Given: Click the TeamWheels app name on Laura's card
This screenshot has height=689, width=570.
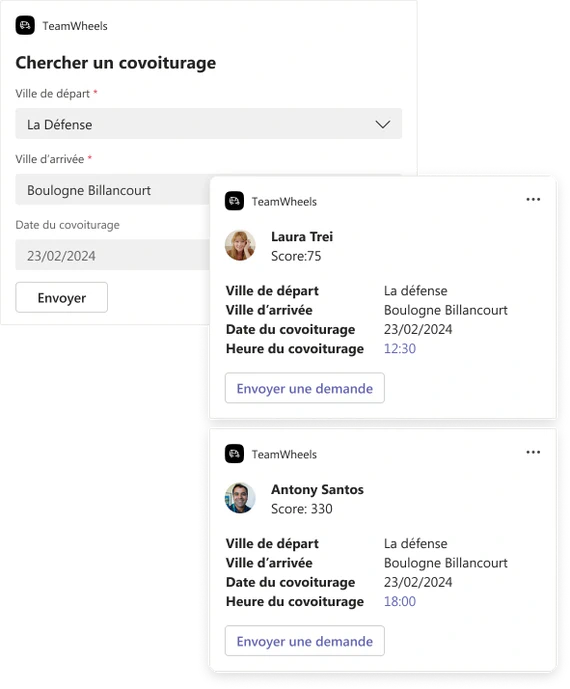Looking at the screenshot, I should coord(284,202).
